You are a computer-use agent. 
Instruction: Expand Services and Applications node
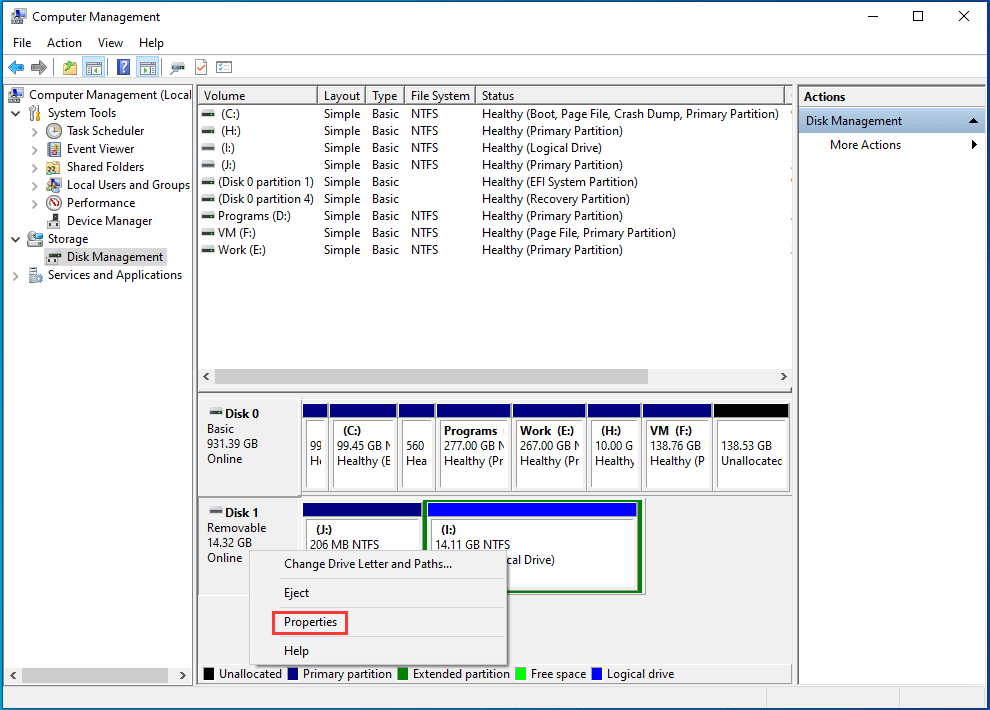click(x=16, y=276)
